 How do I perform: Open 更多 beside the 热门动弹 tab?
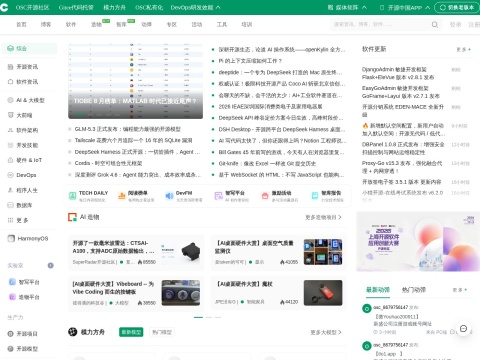tap(460, 290)
